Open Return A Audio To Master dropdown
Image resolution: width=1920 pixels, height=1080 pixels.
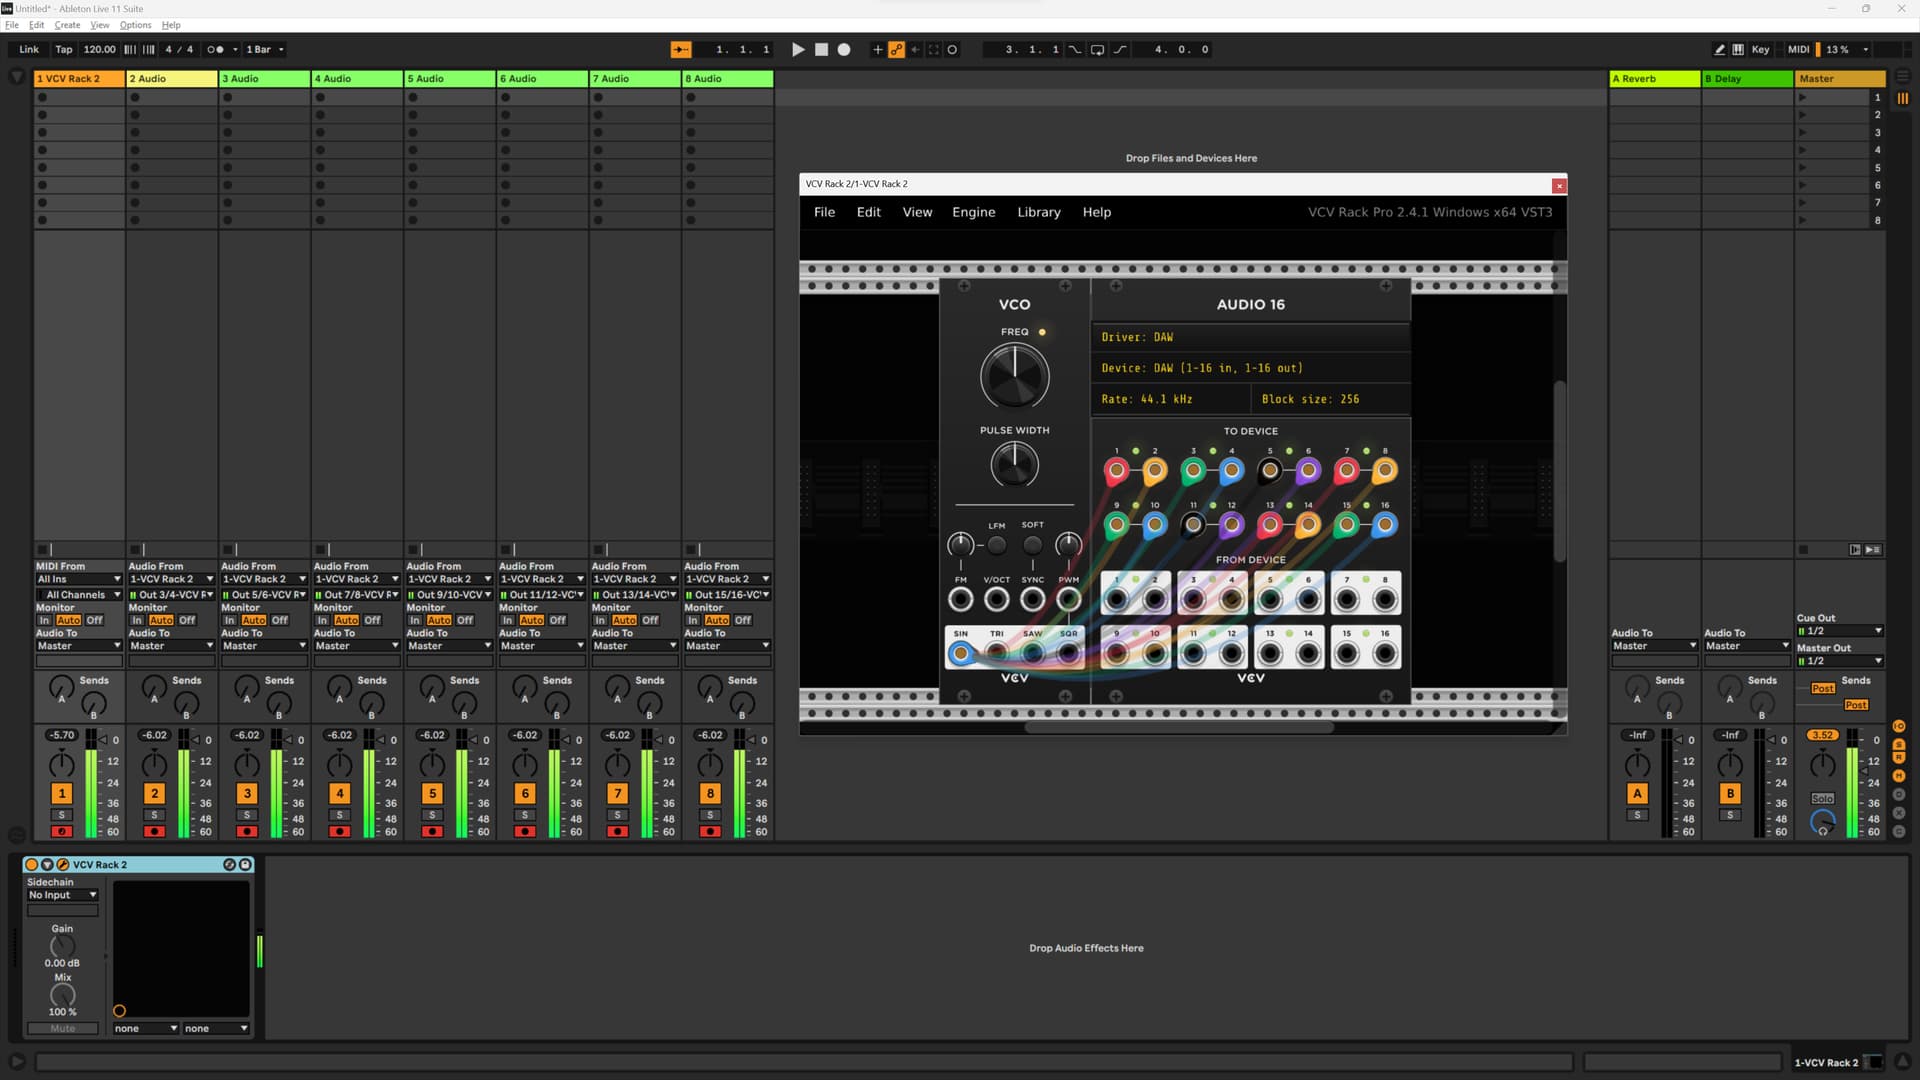1655,646
